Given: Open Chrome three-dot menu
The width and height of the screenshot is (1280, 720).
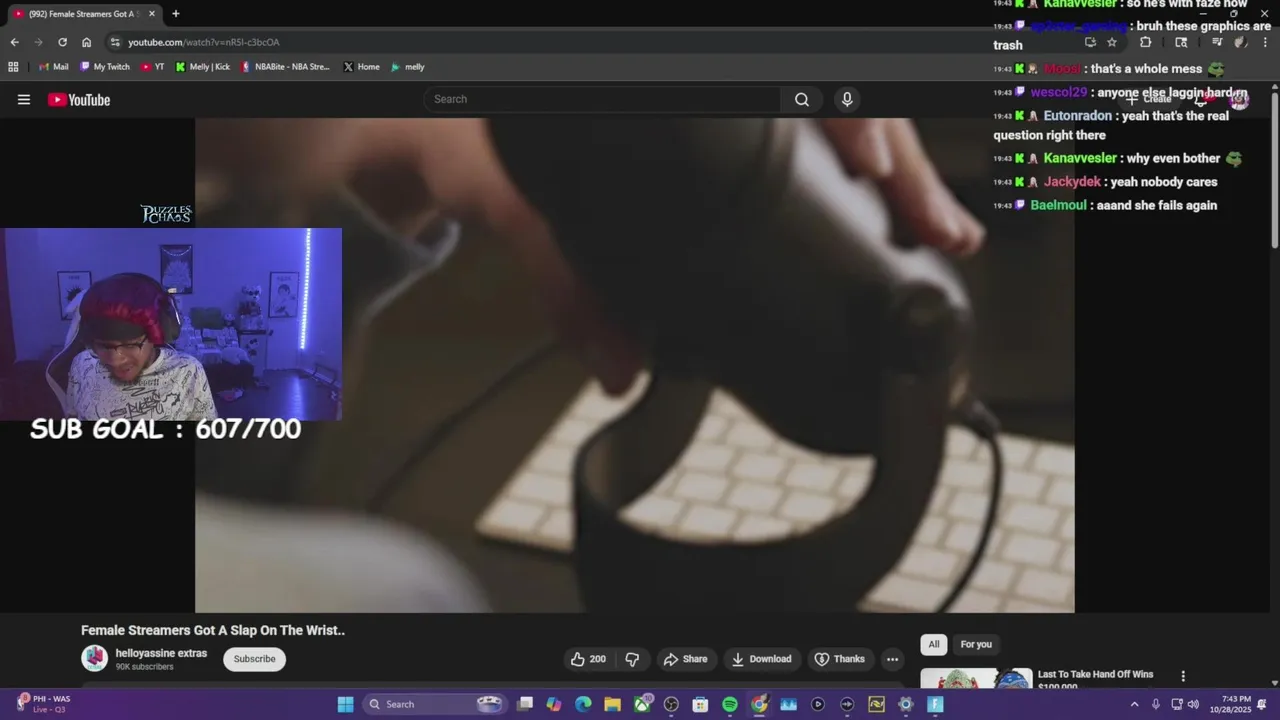Looking at the screenshot, I should tap(1264, 42).
